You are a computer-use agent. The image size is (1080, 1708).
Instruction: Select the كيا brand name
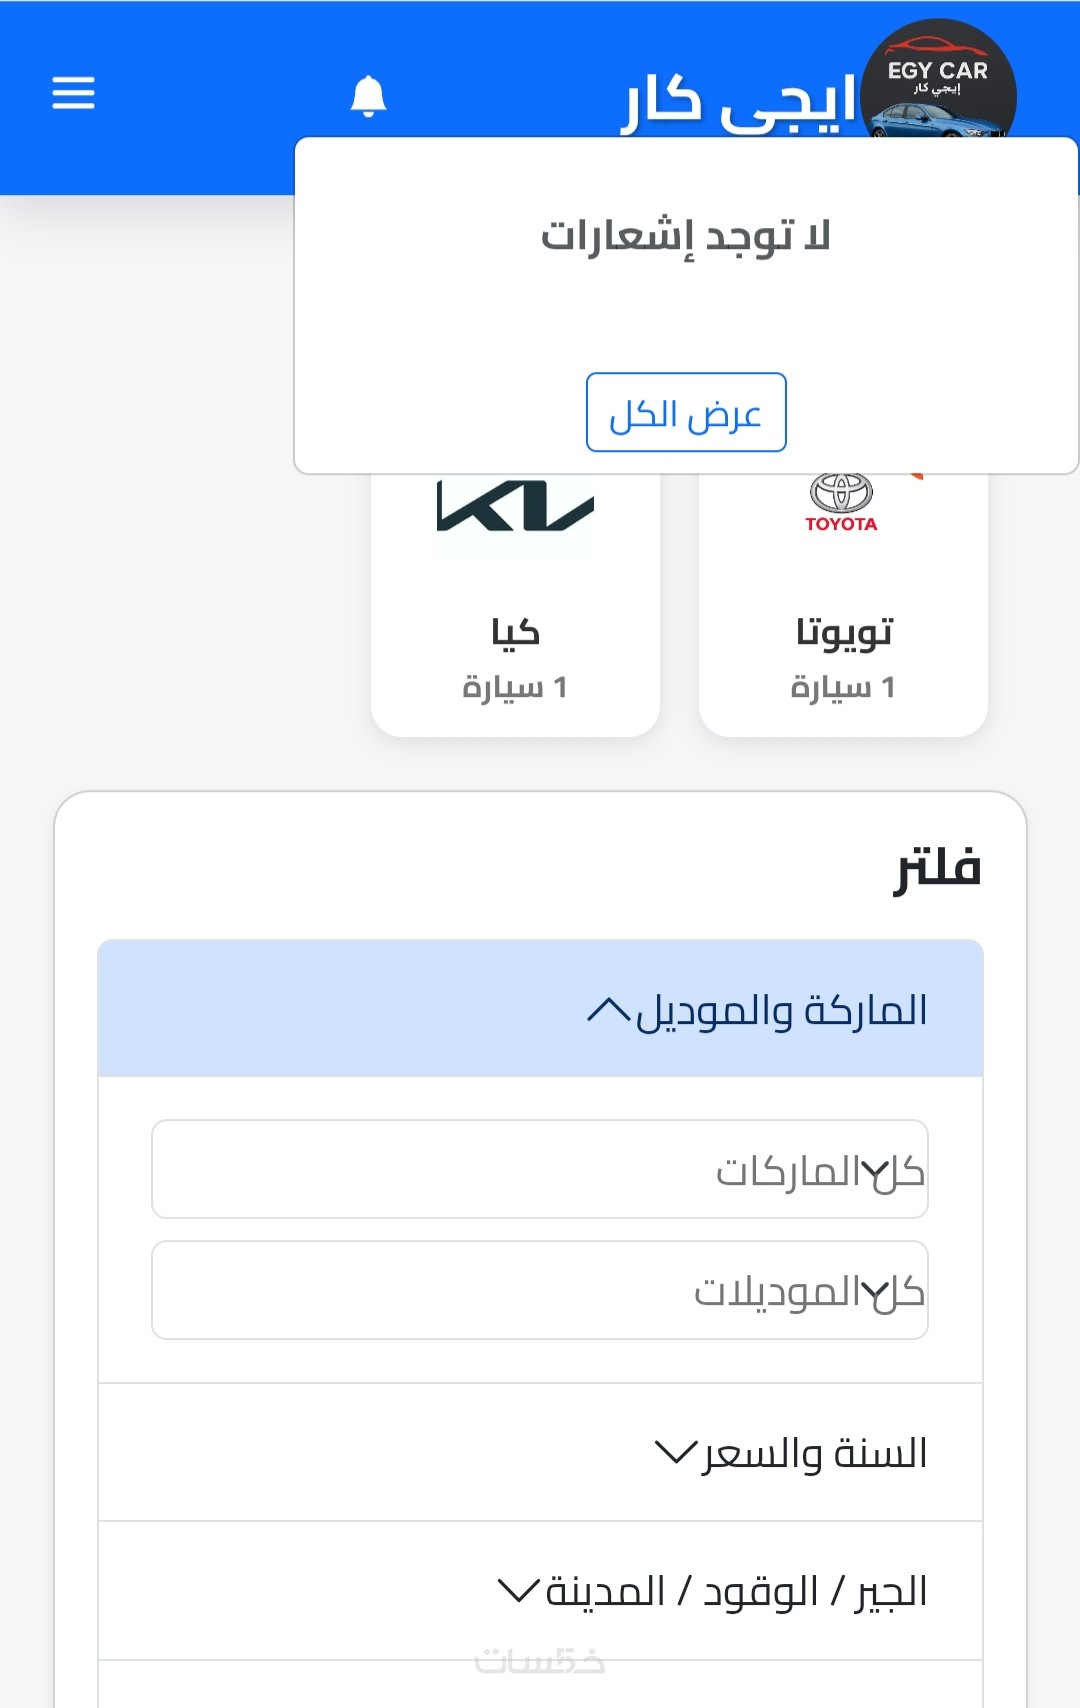(515, 632)
